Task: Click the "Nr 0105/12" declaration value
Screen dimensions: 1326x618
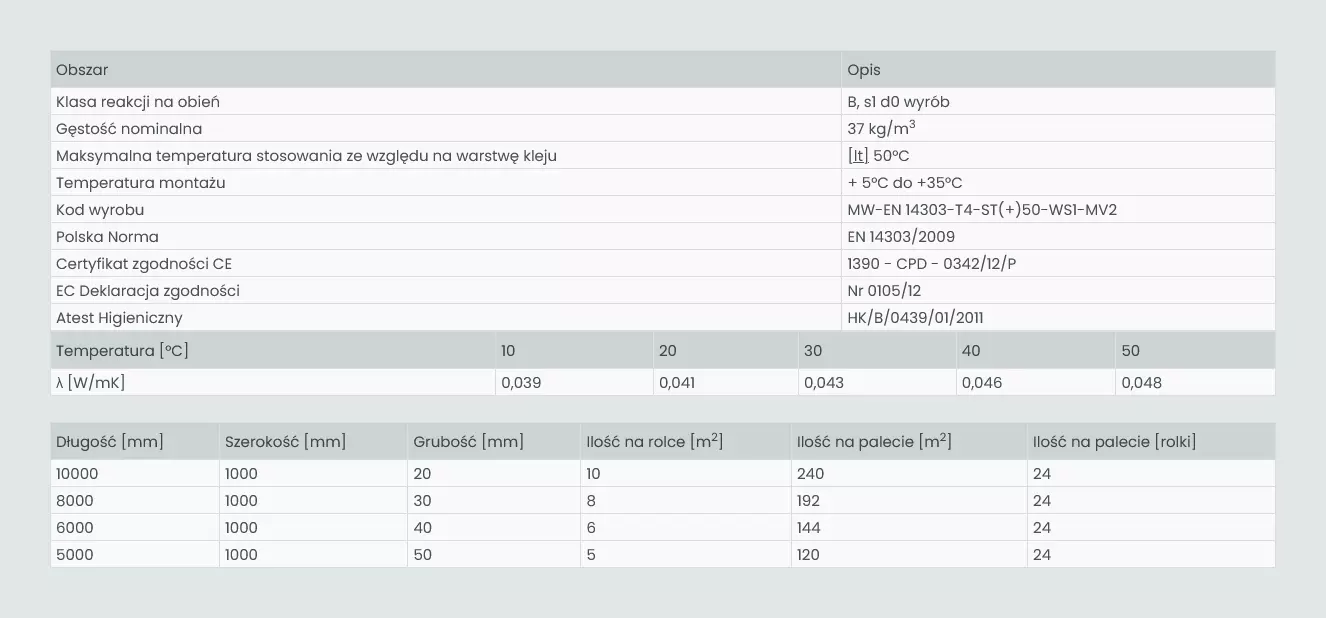Action: pyautogui.click(x=884, y=291)
